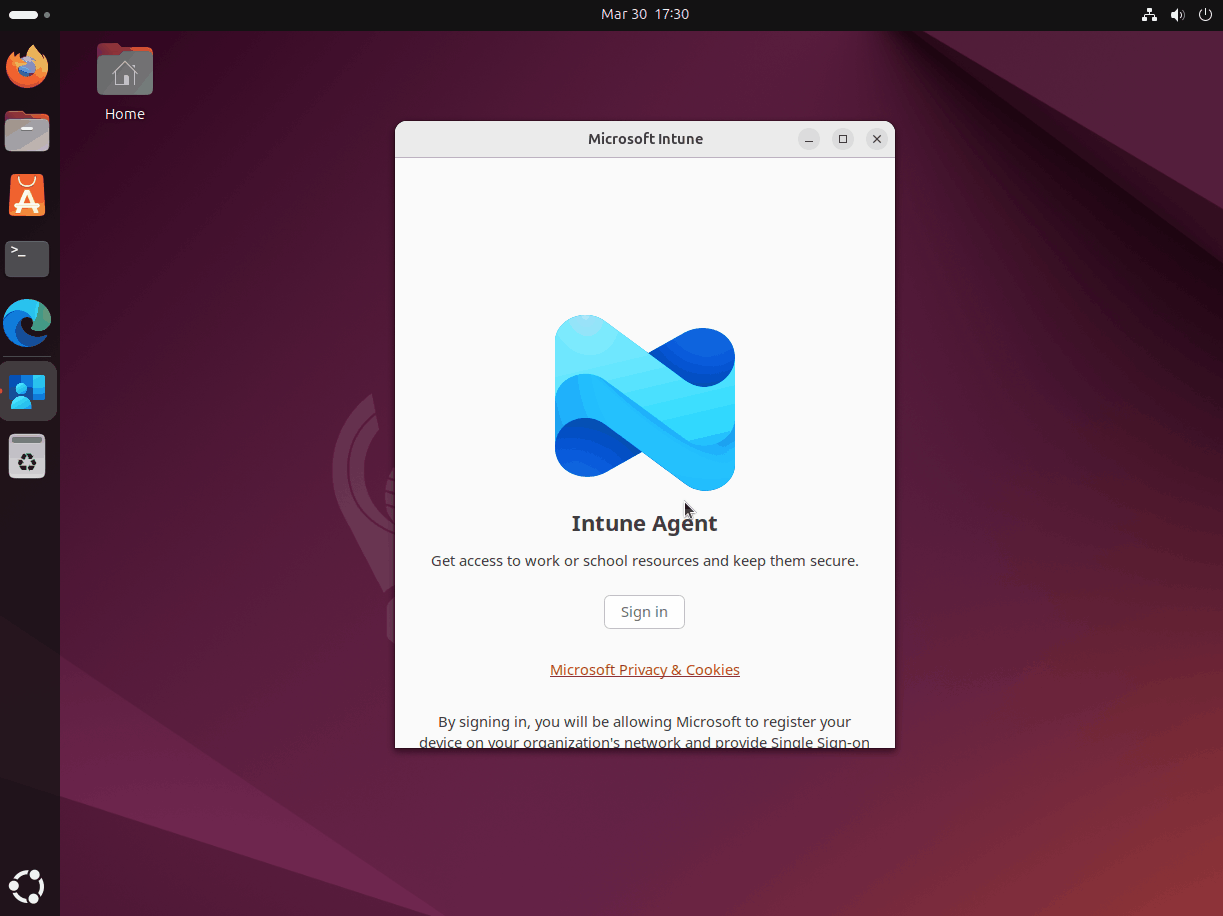This screenshot has height=916, width=1223.
Task: Click the workspace indicator at top left
Action: point(30,14)
